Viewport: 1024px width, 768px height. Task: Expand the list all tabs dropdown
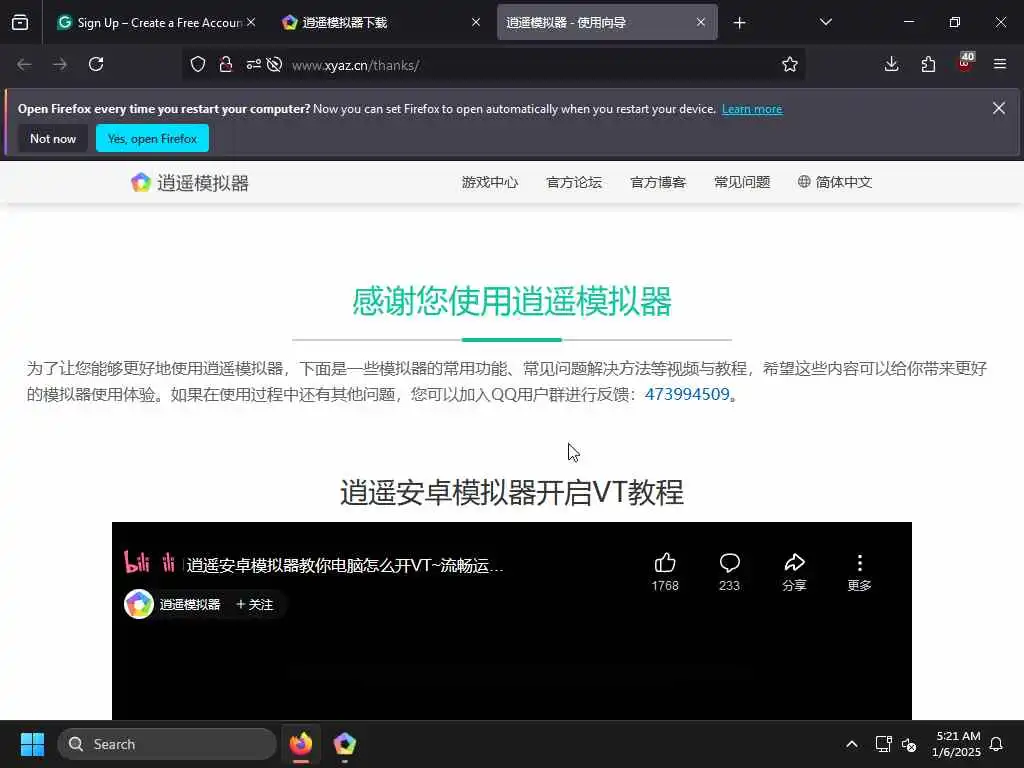(x=825, y=22)
